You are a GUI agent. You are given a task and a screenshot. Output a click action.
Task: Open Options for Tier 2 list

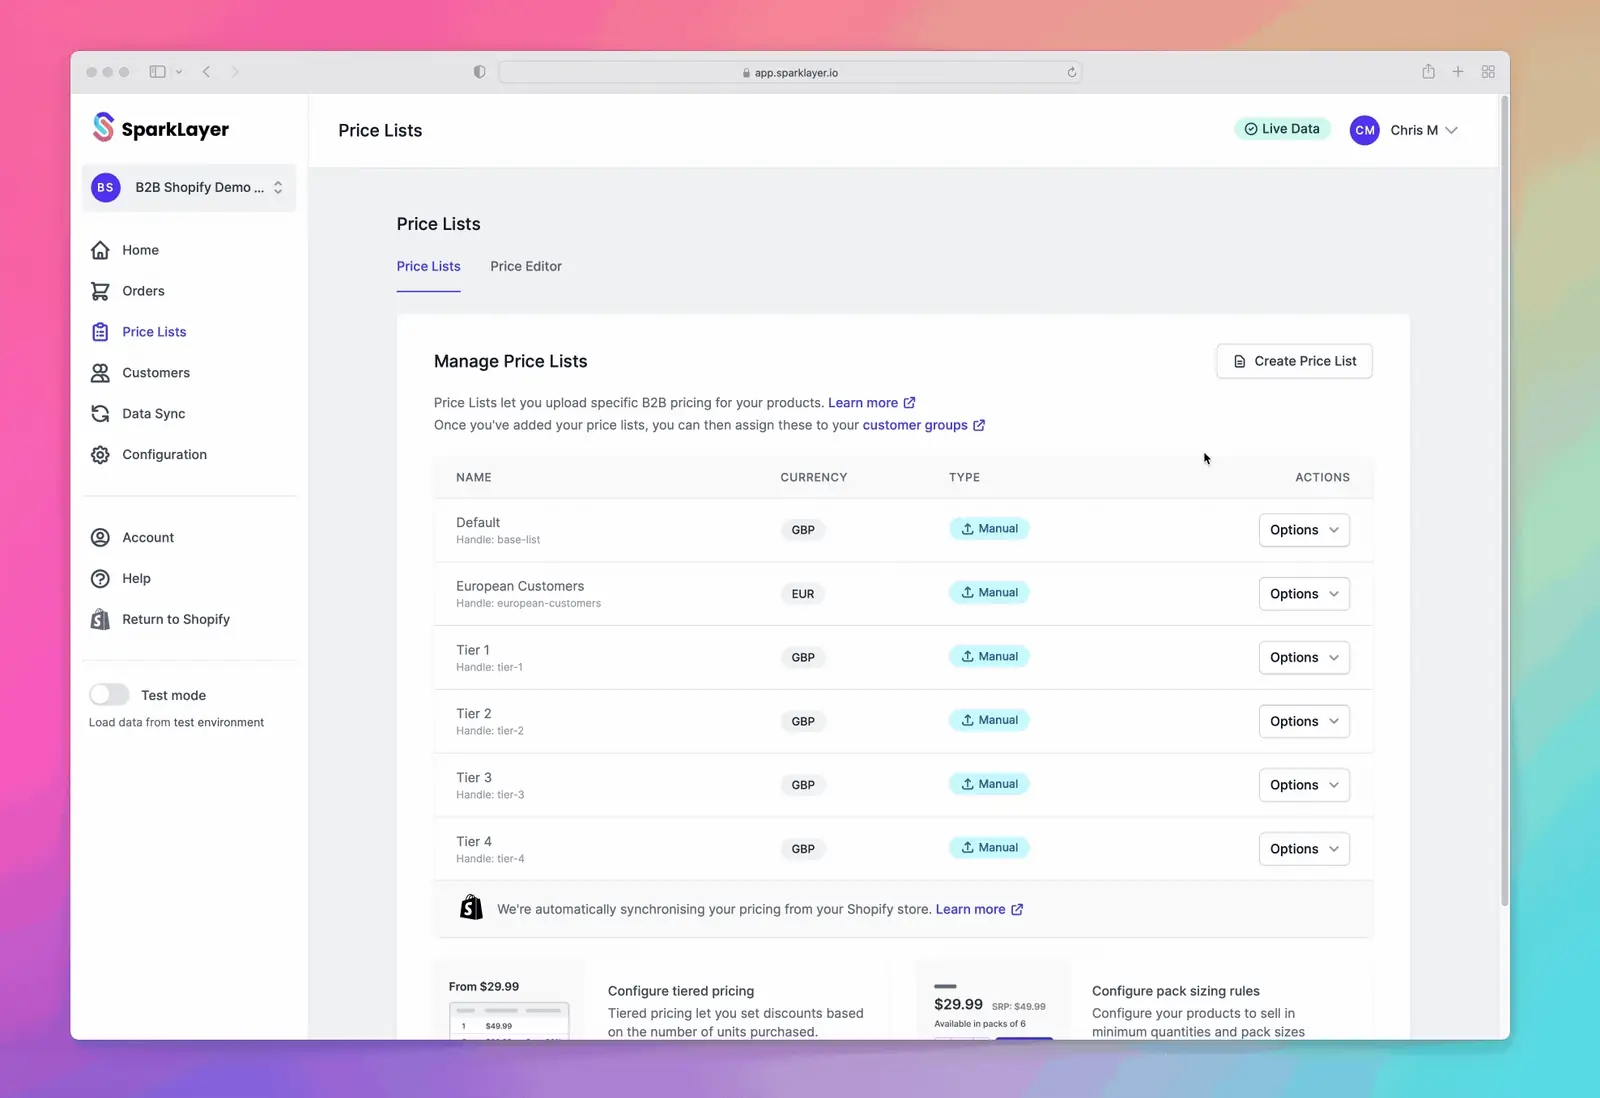tap(1304, 722)
